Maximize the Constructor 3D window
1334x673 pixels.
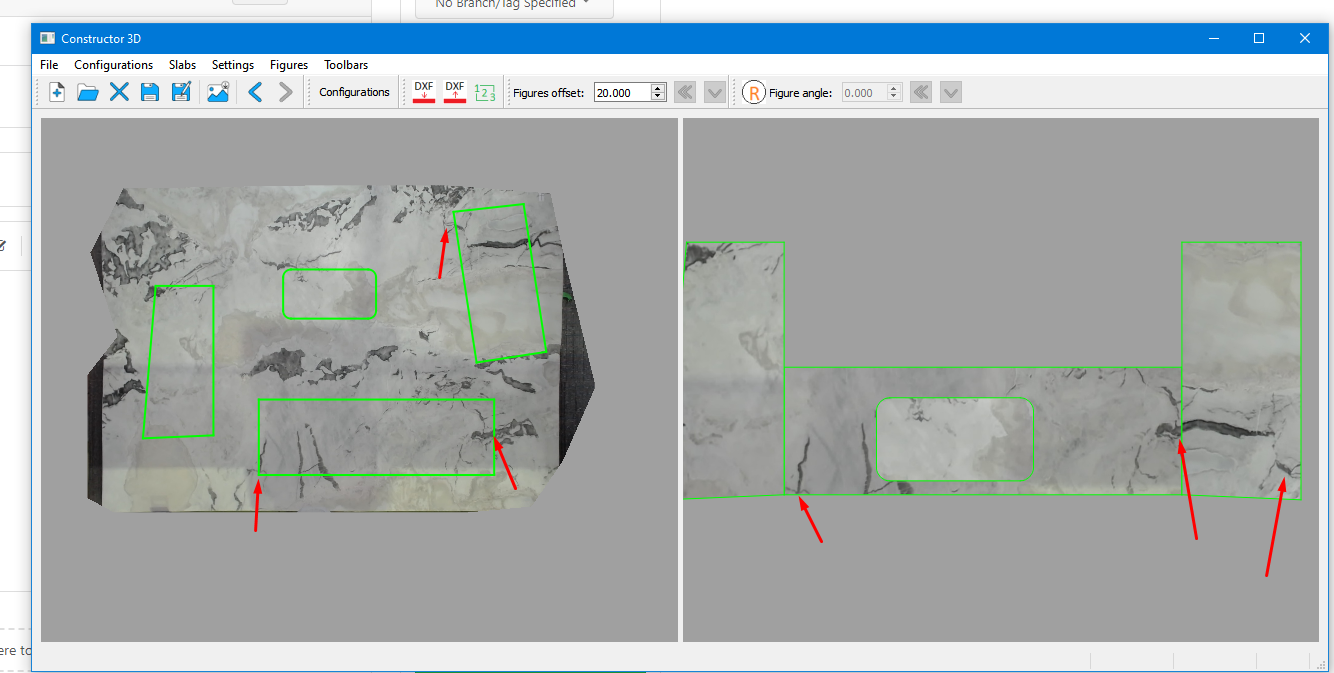coord(1259,38)
